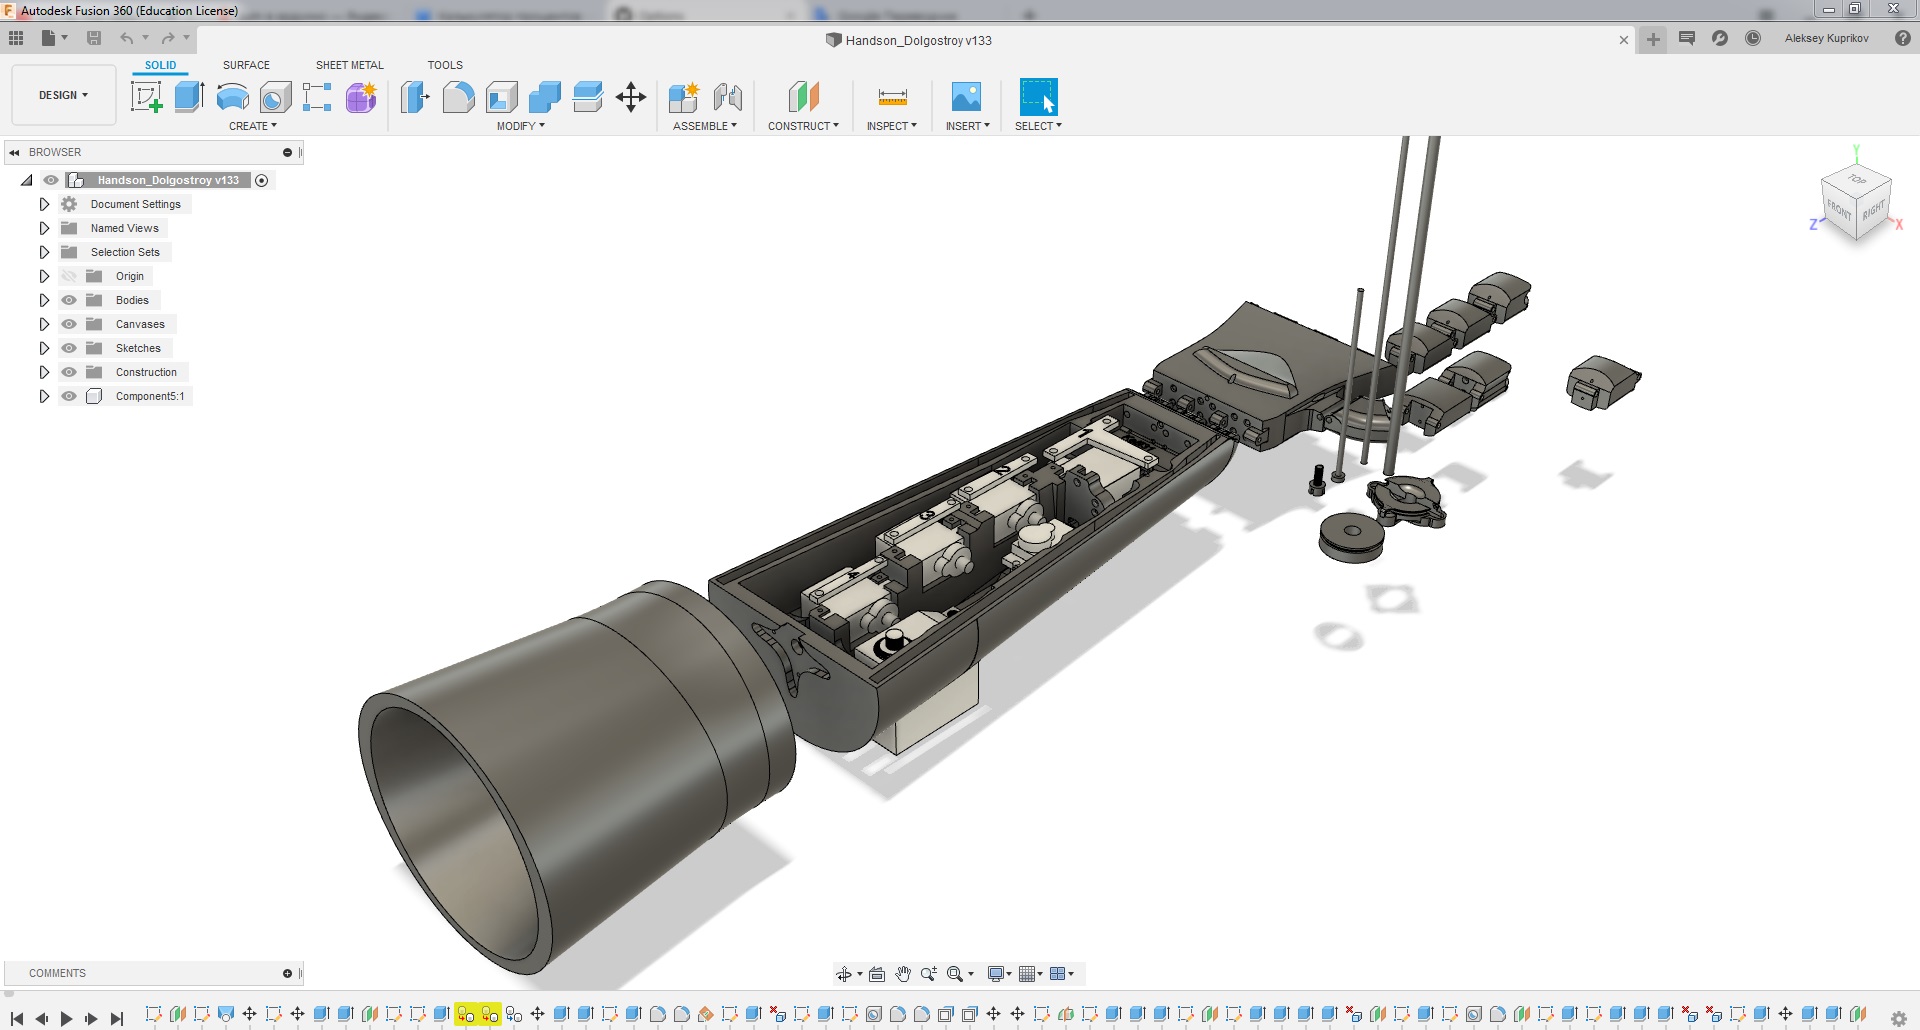Image resolution: width=1920 pixels, height=1030 pixels.
Task: Click the Joint tool in Assemble
Action: point(728,97)
